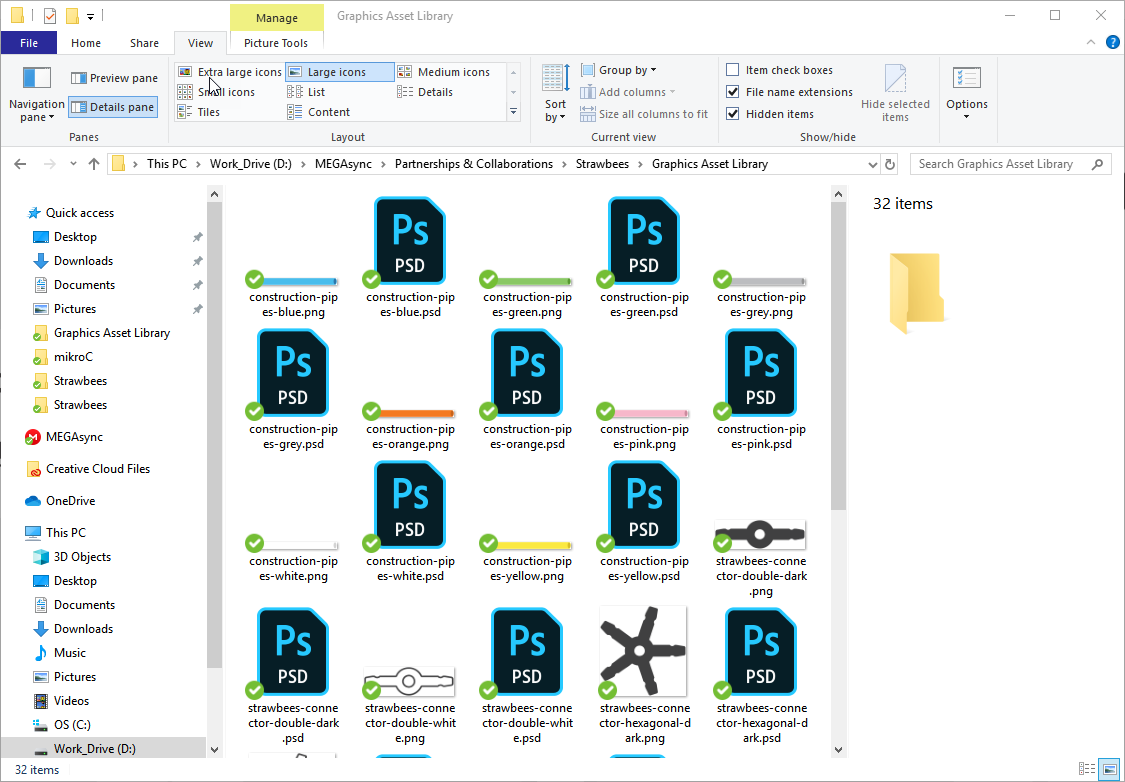Refresh the current folder view
Screen dimensions: 1125x782
(890, 164)
